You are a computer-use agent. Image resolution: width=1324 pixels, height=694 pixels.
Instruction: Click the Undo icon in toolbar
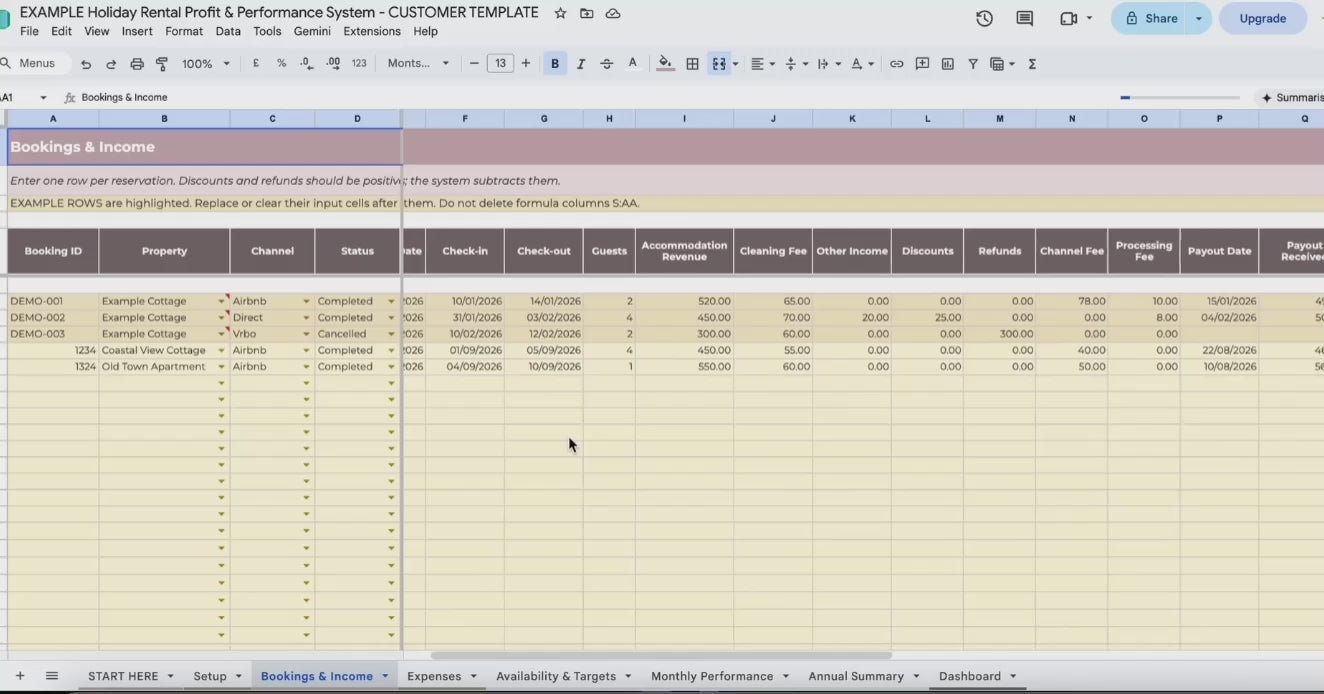86,64
